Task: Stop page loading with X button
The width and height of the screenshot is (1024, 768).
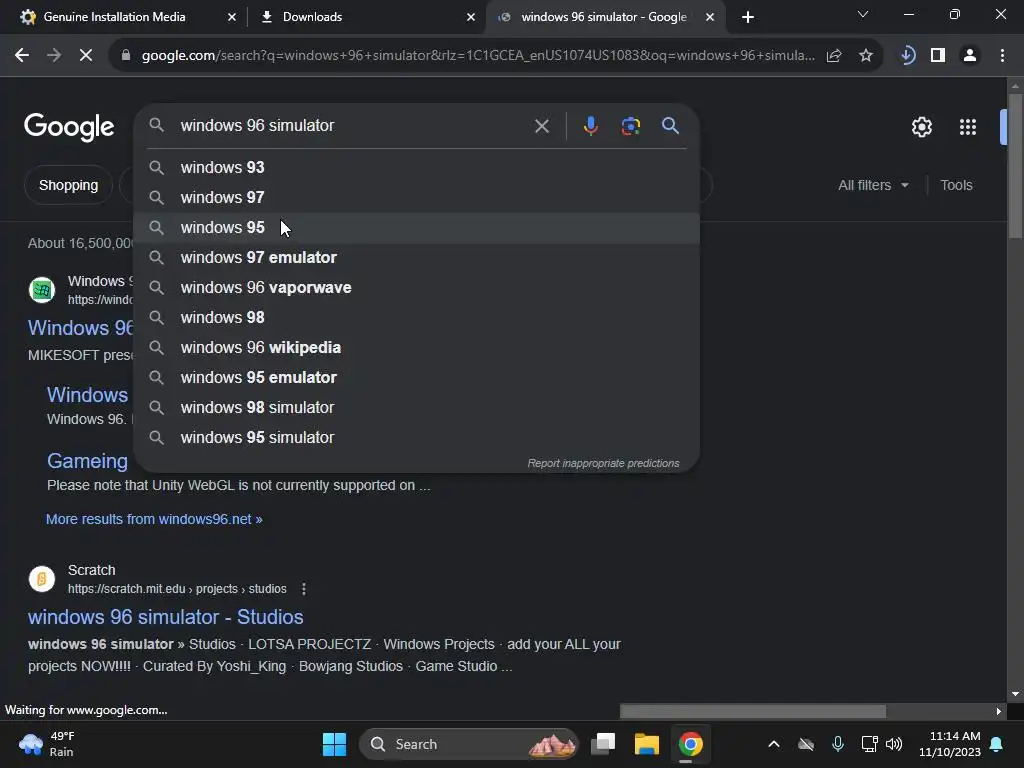Action: pyautogui.click(x=86, y=56)
